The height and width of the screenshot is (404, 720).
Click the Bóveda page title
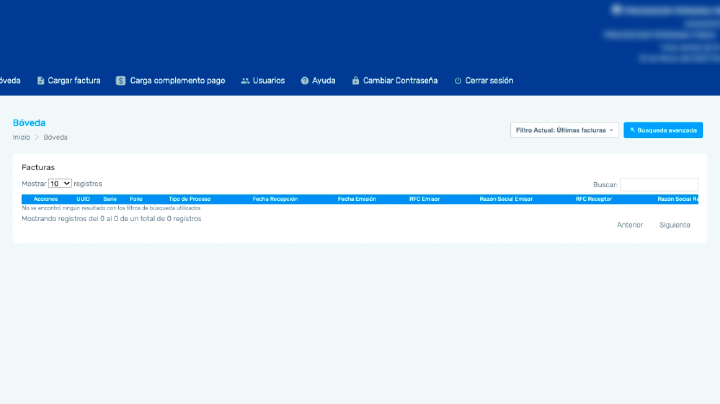point(29,123)
